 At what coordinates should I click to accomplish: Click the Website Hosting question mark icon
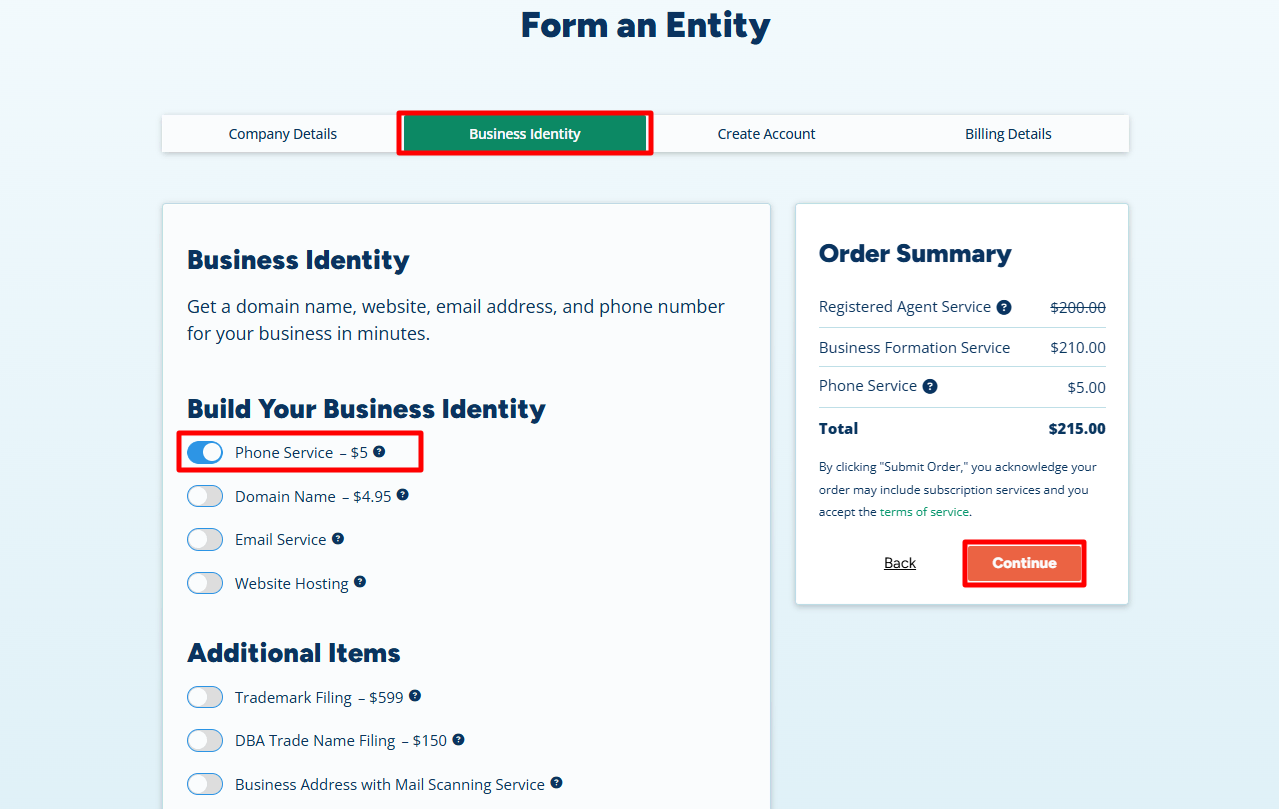point(359,581)
